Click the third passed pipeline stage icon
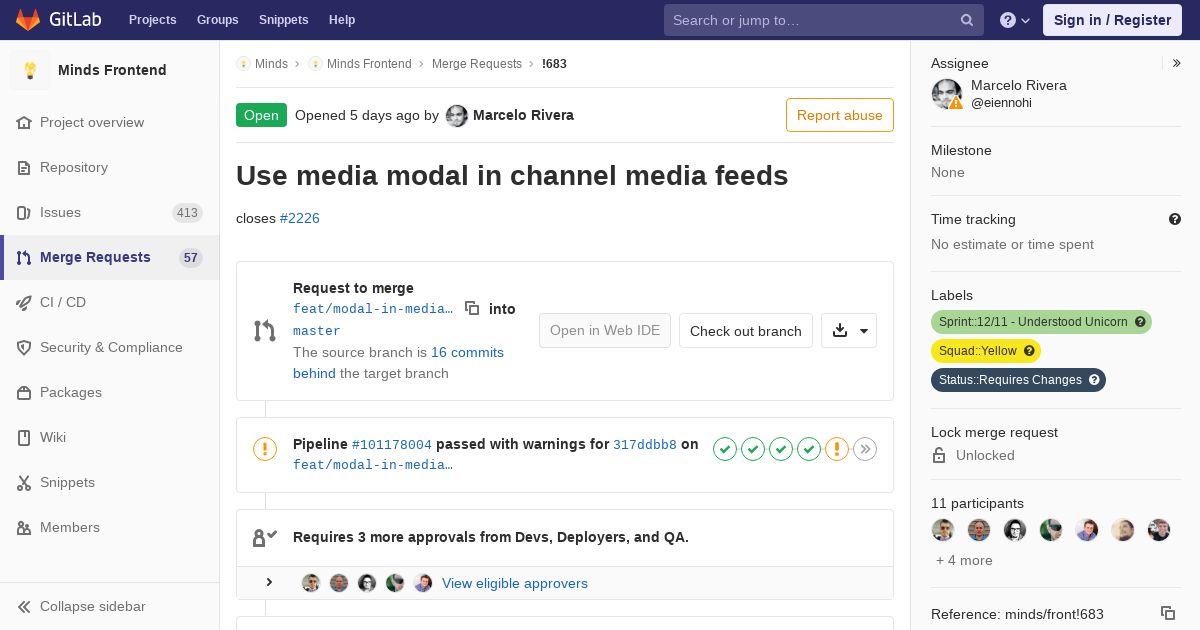 (781, 449)
